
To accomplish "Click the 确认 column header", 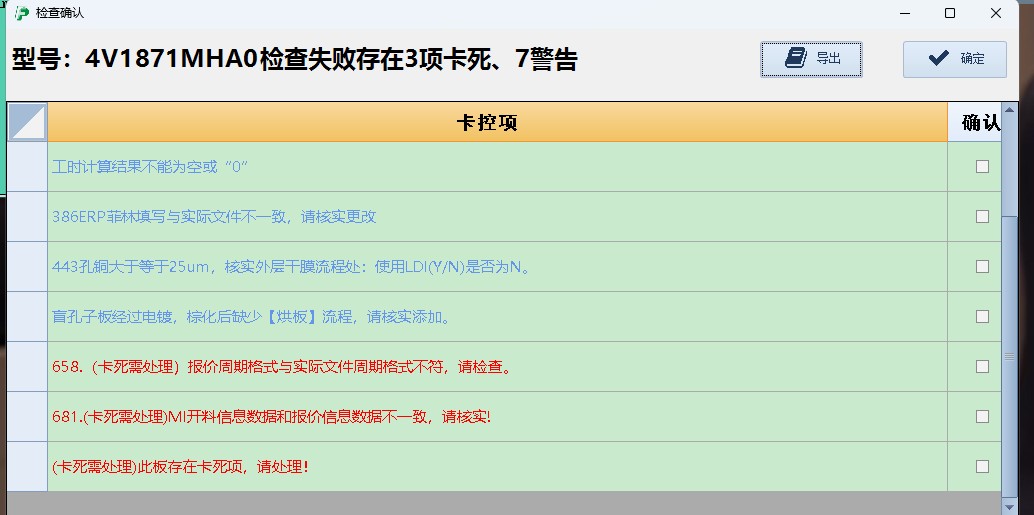I will coord(975,122).
